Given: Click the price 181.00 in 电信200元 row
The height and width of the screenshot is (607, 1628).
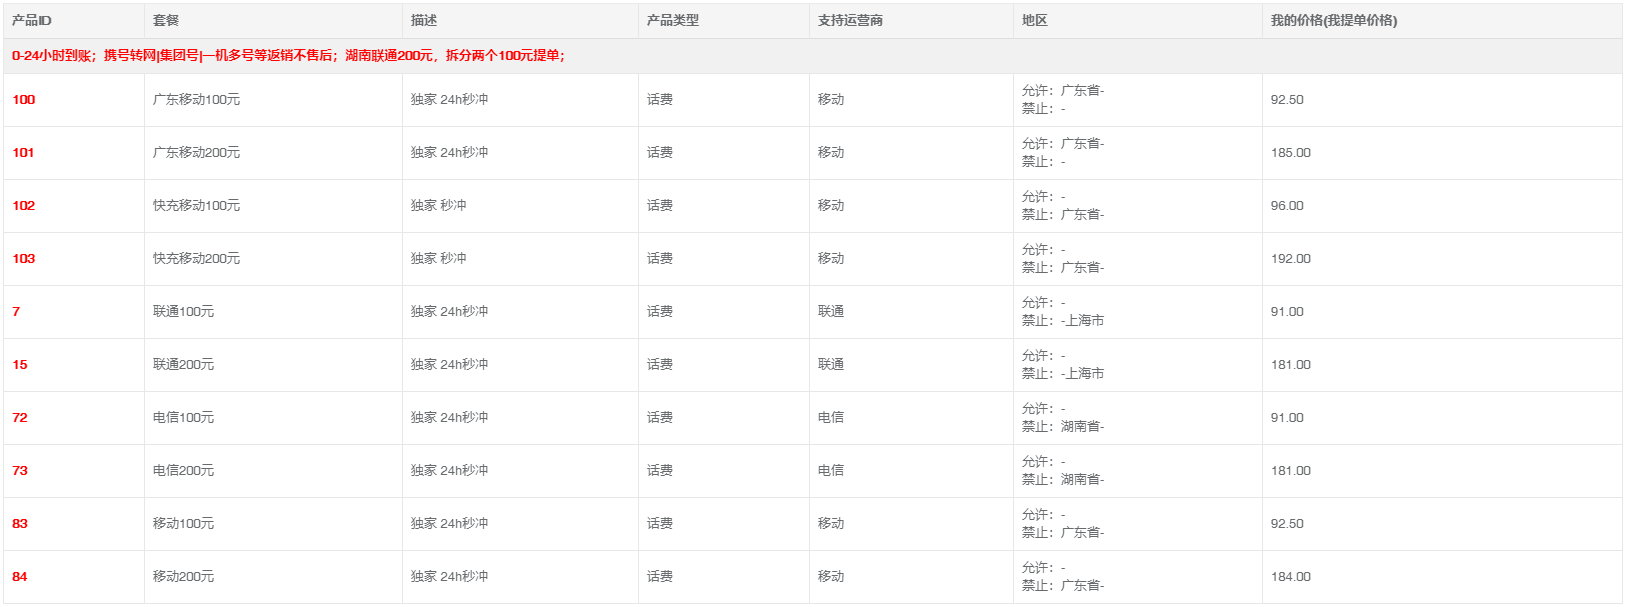Looking at the screenshot, I should tap(1291, 471).
